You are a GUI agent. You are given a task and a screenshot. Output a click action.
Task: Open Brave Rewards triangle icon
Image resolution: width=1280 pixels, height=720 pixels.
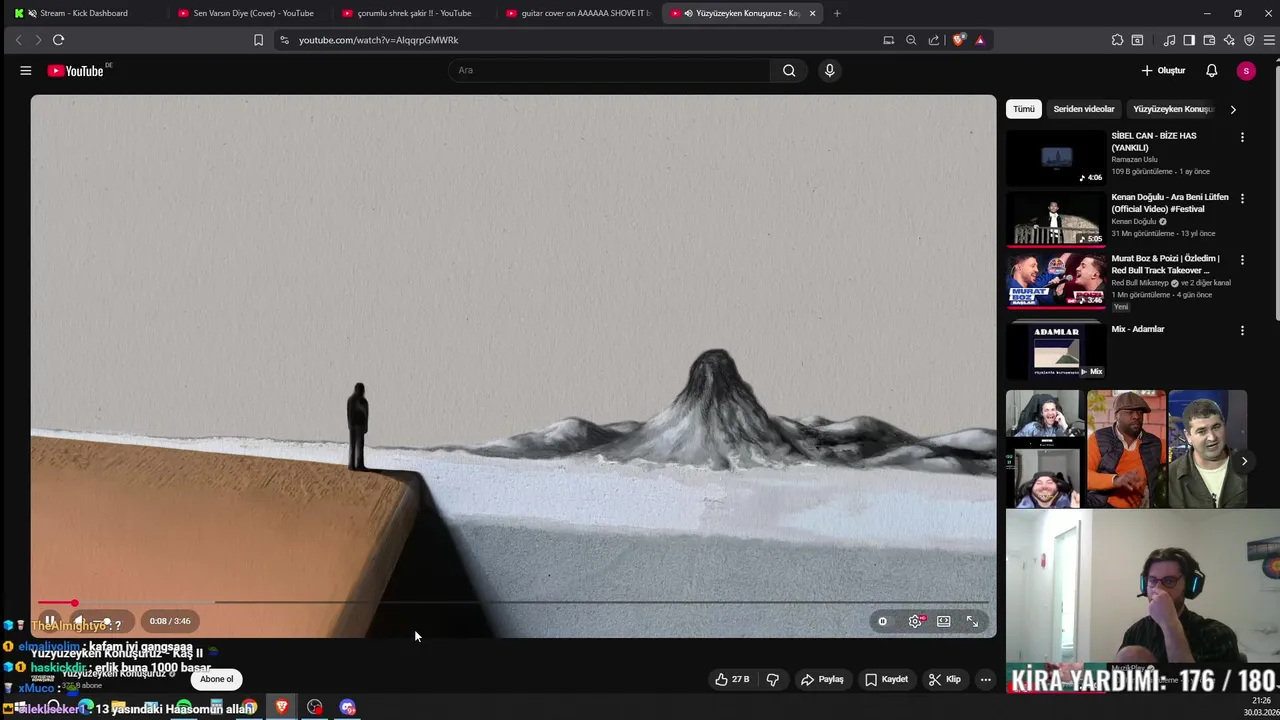(980, 40)
